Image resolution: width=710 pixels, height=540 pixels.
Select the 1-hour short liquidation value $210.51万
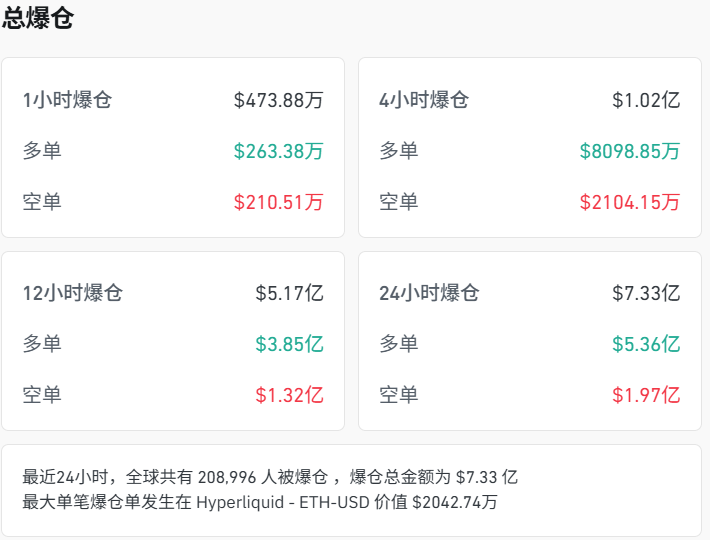[279, 202]
